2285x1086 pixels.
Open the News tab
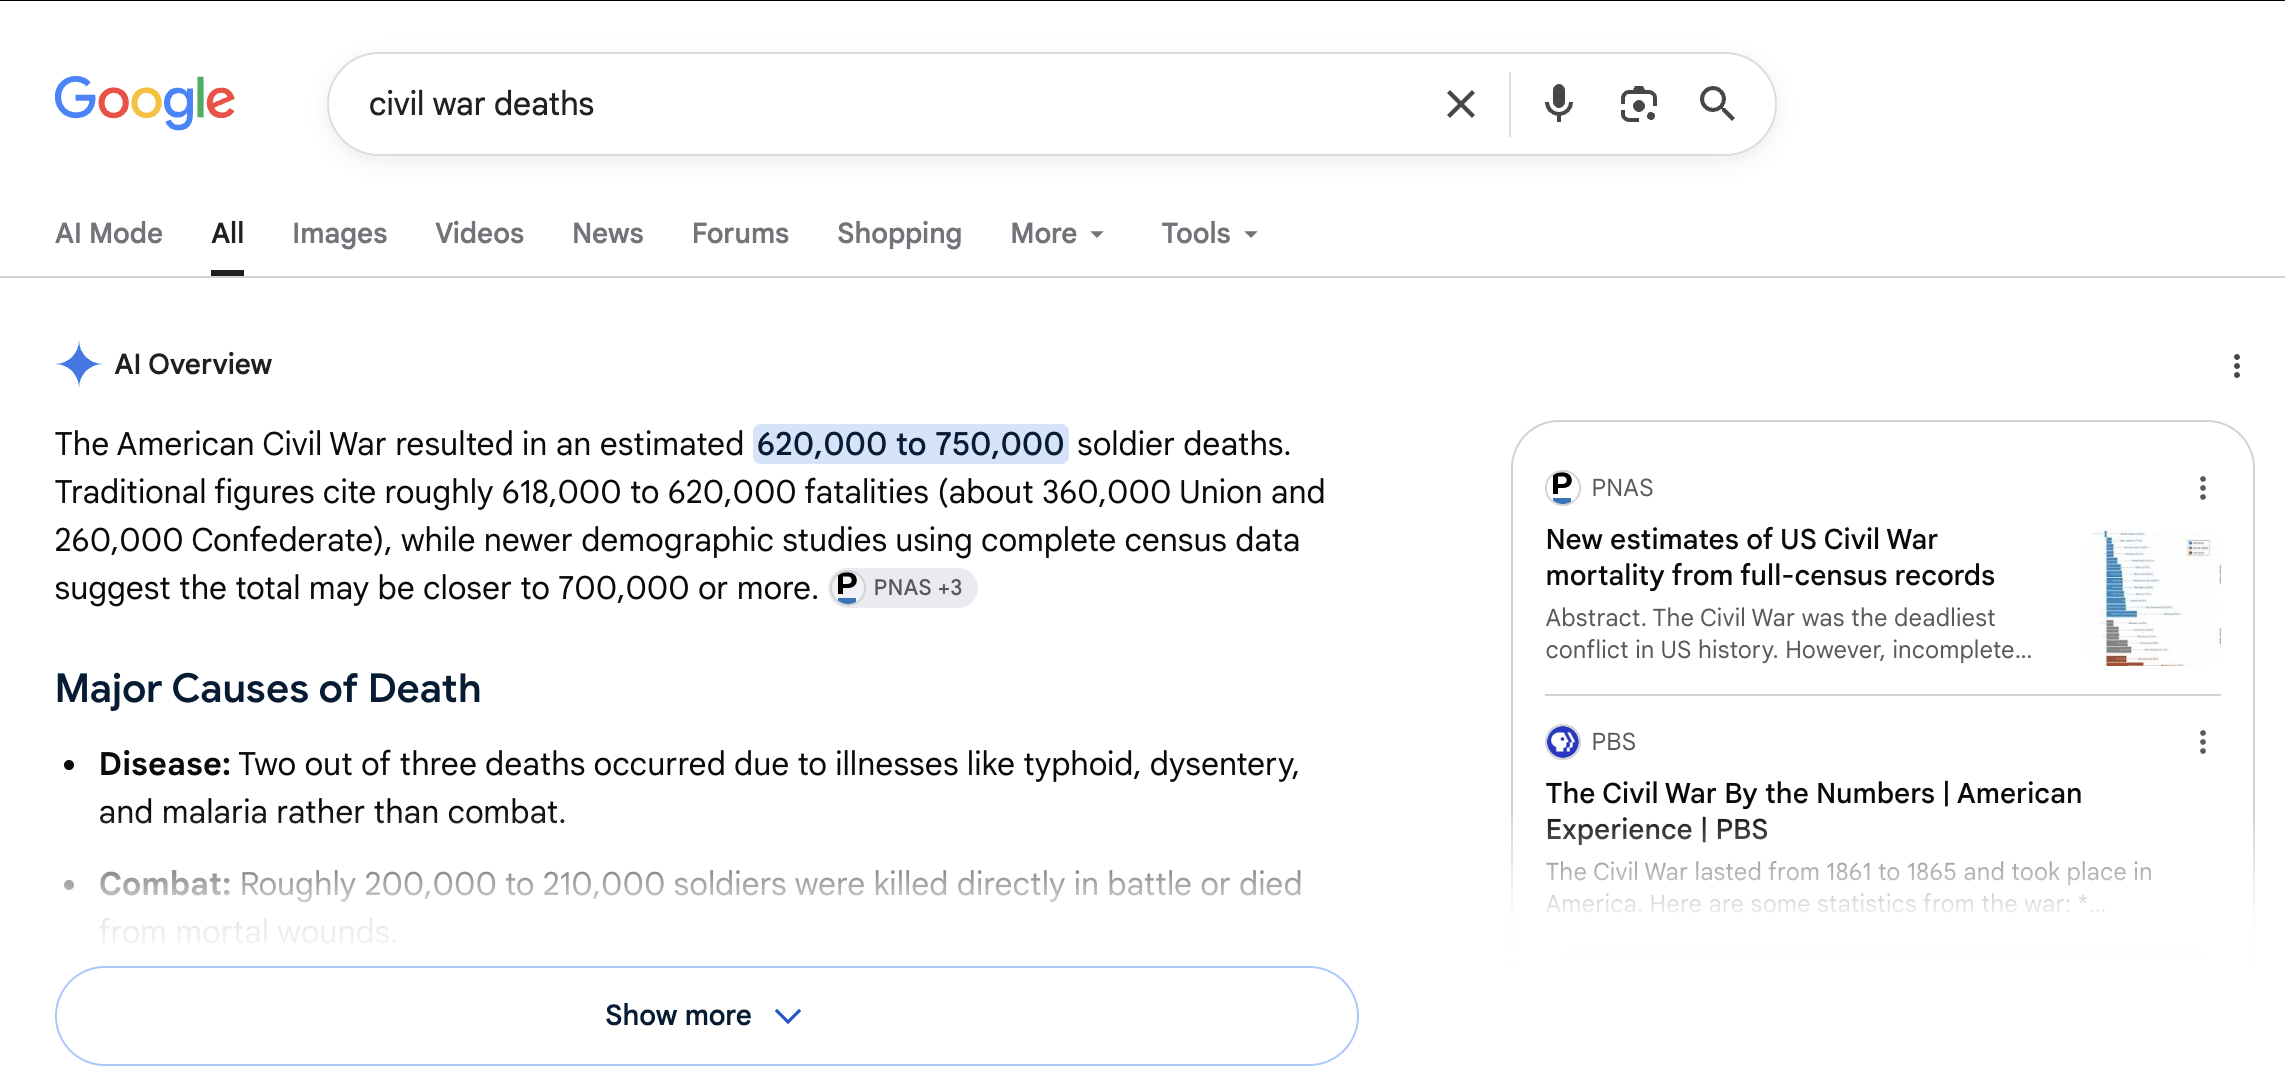pyautogui.click(x=608, y=233)
